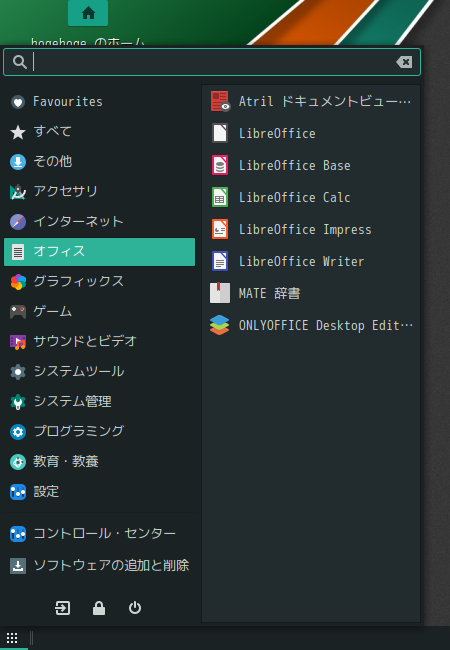
Task: Click the 設定 category icon
Action: [18, 492]
